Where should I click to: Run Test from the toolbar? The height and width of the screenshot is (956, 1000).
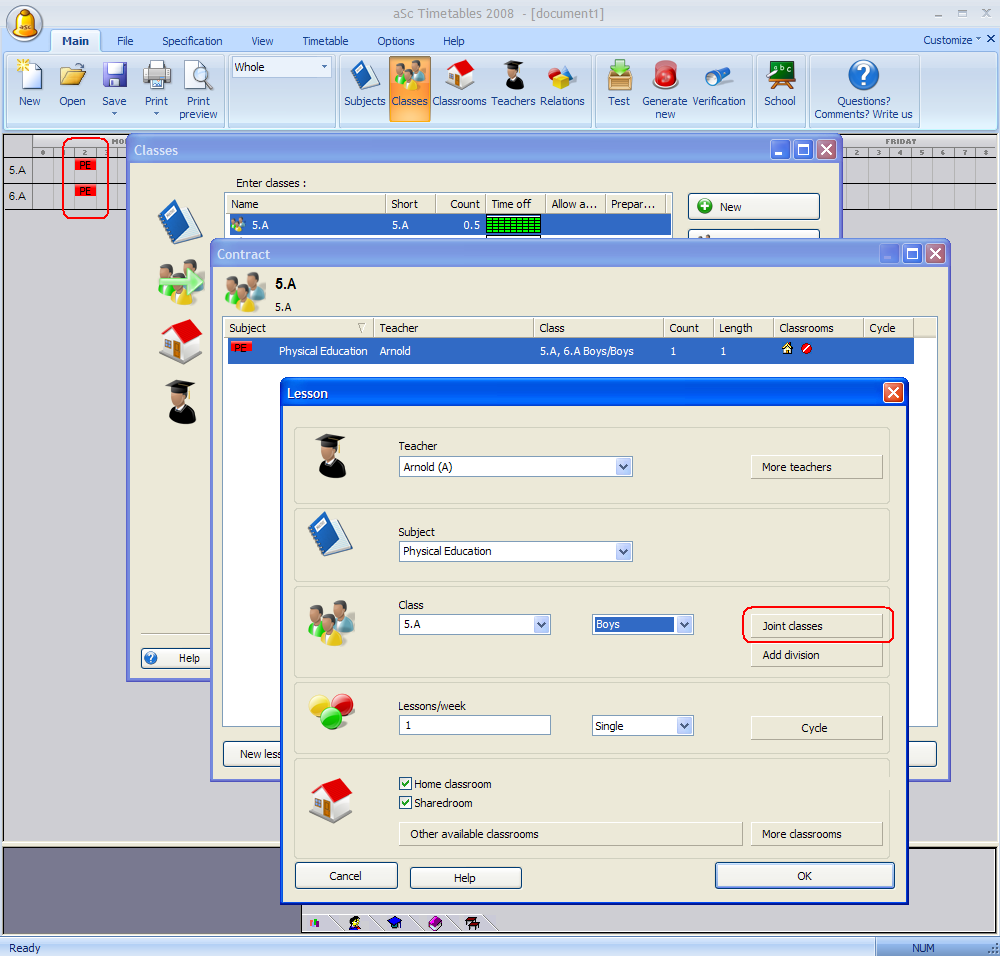tap(619, 84)
